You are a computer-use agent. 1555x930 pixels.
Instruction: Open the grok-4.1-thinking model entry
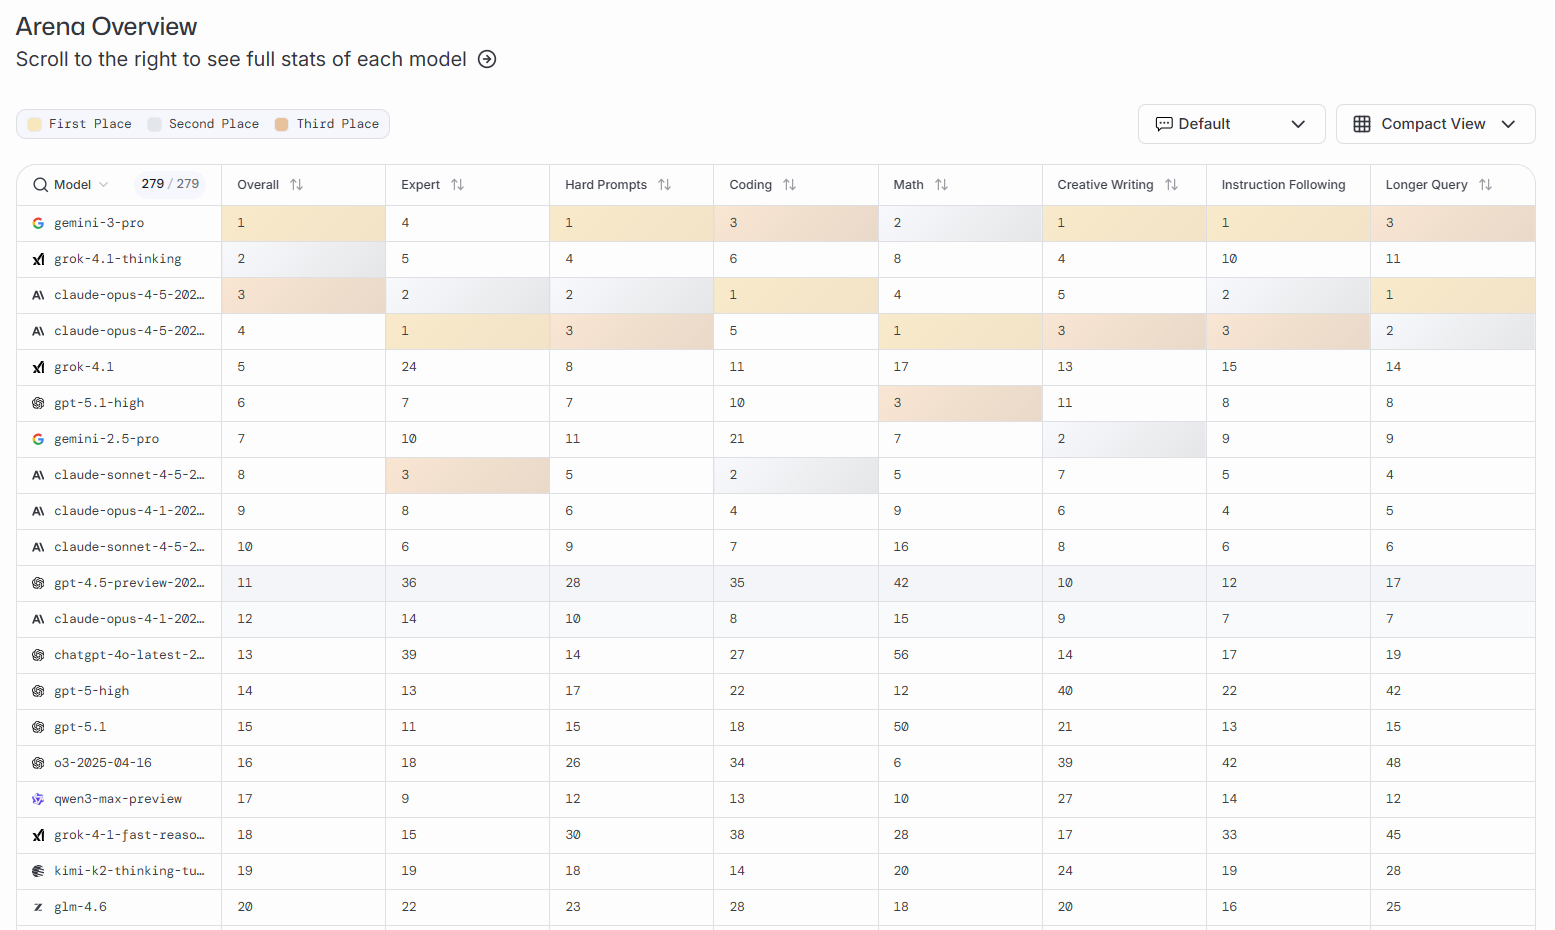click(117, 259)
